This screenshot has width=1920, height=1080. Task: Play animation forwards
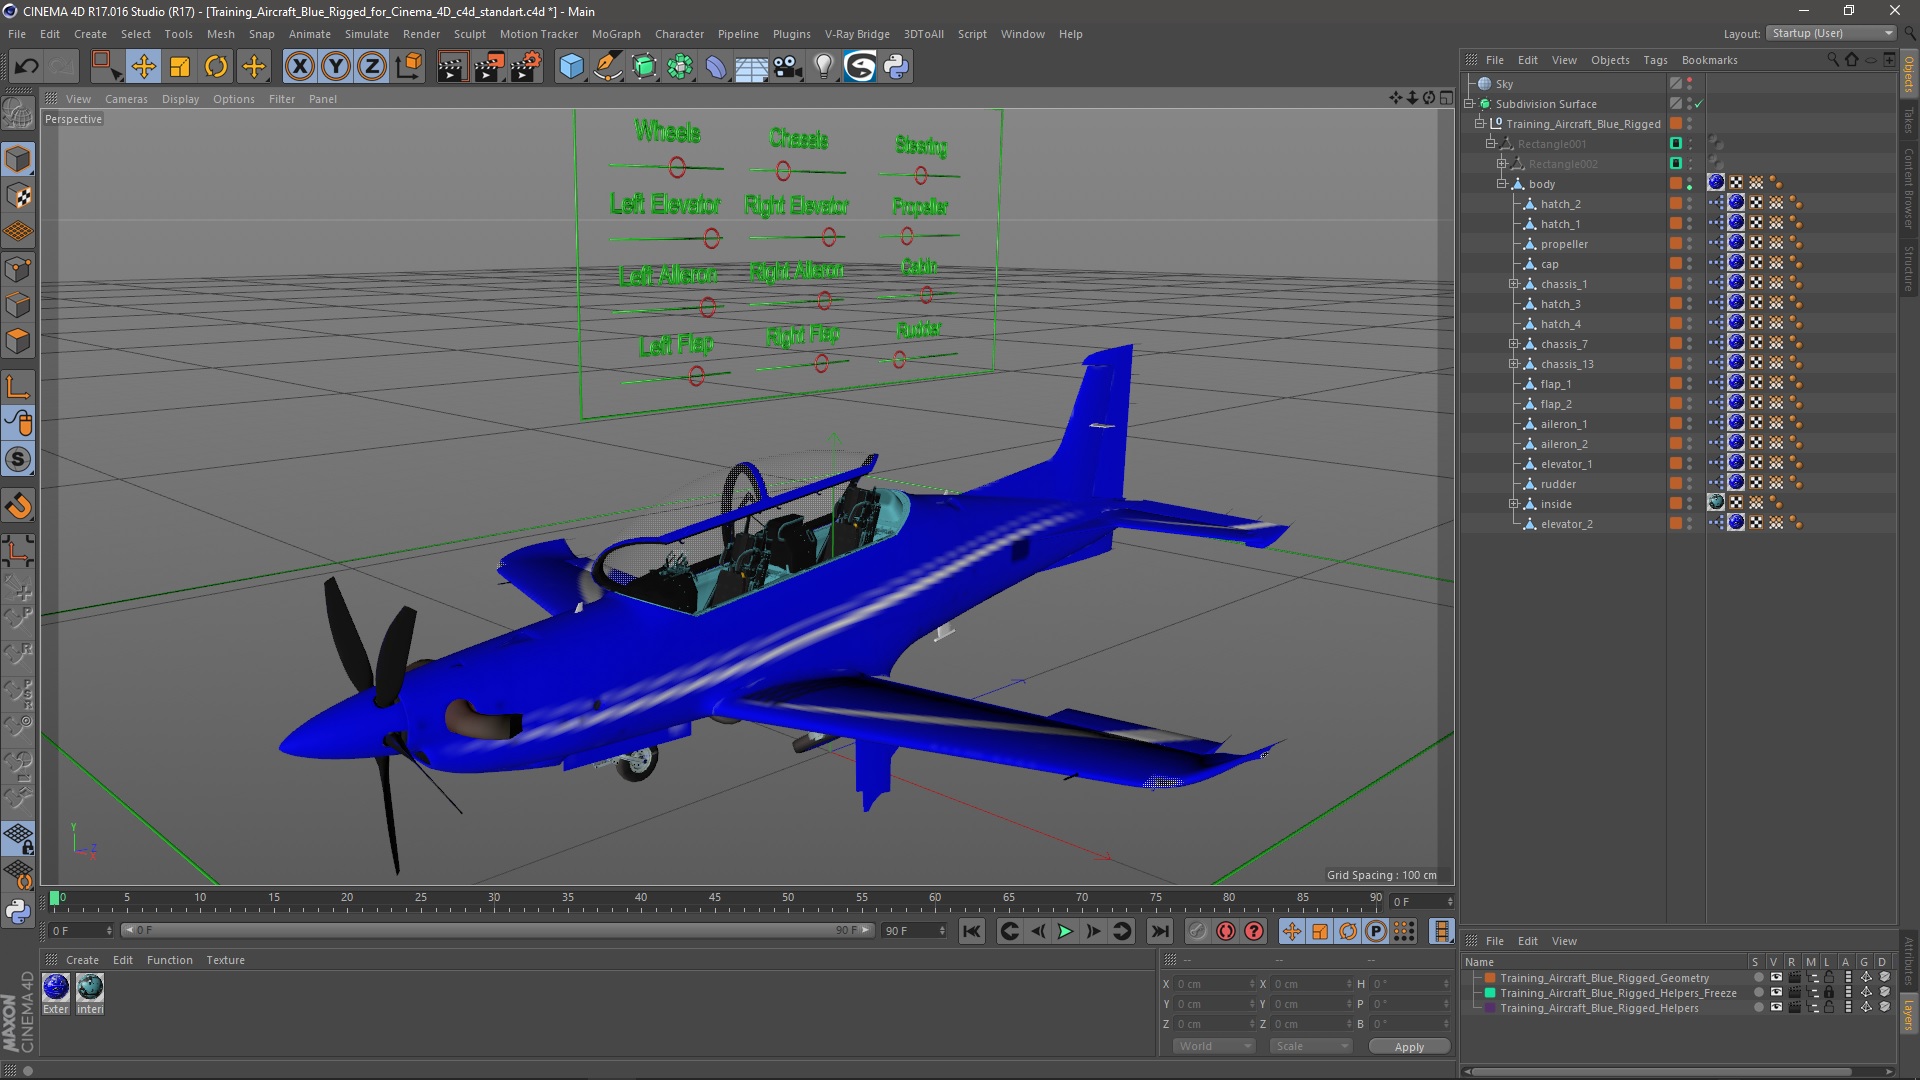[x=1066, y=931]
